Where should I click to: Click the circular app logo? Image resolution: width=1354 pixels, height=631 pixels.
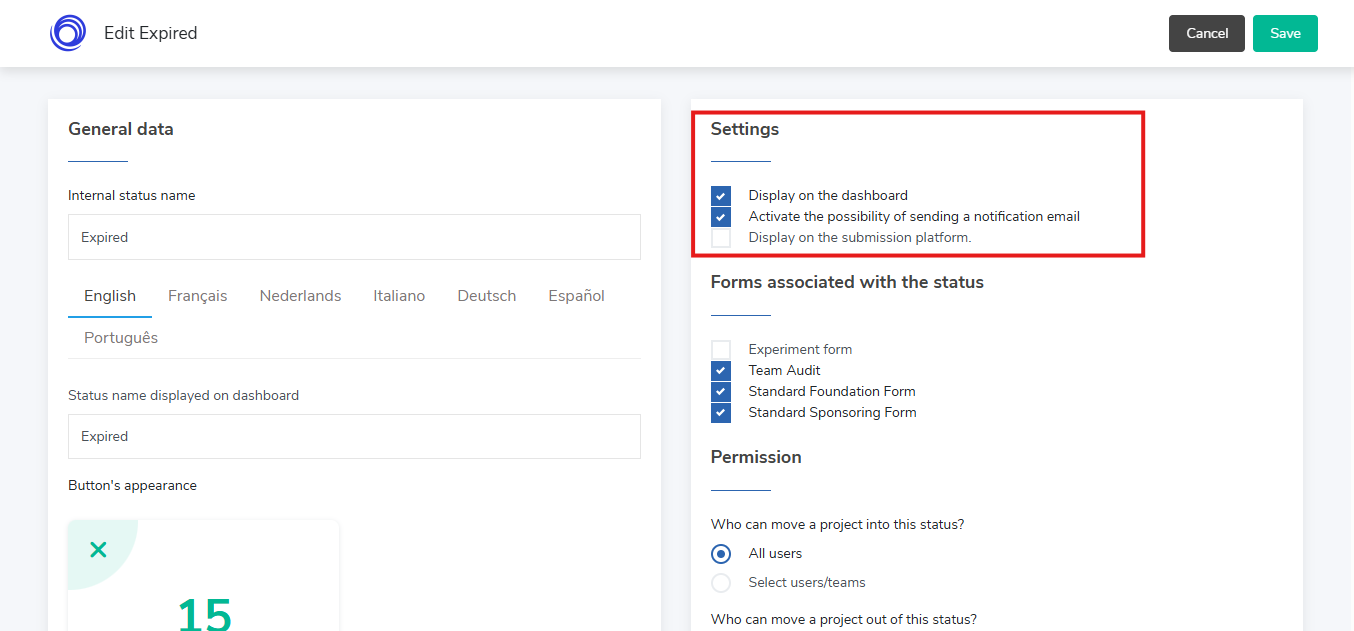pos(68,33)
